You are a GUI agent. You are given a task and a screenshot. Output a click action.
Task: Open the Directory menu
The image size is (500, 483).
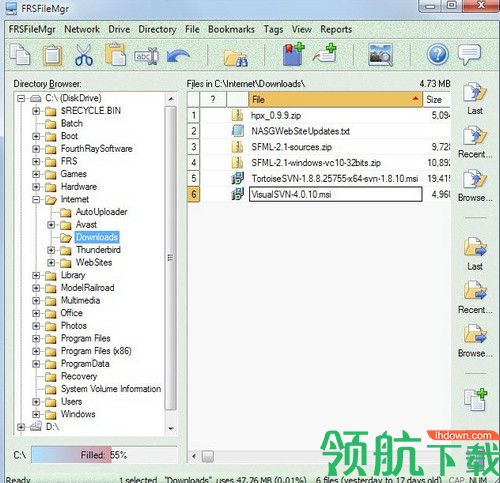(x=157, y=29)
